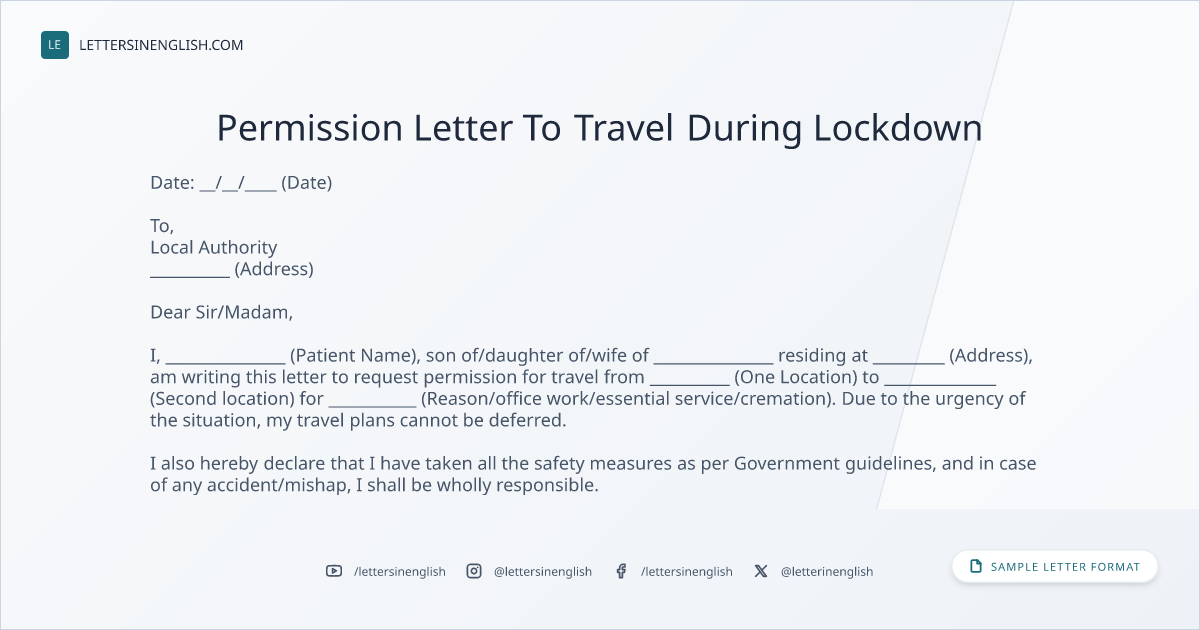Viewport: 1200px width, 630px height.
Task: Click the document icon in Sample Letter badge
Action: point(976,566)
